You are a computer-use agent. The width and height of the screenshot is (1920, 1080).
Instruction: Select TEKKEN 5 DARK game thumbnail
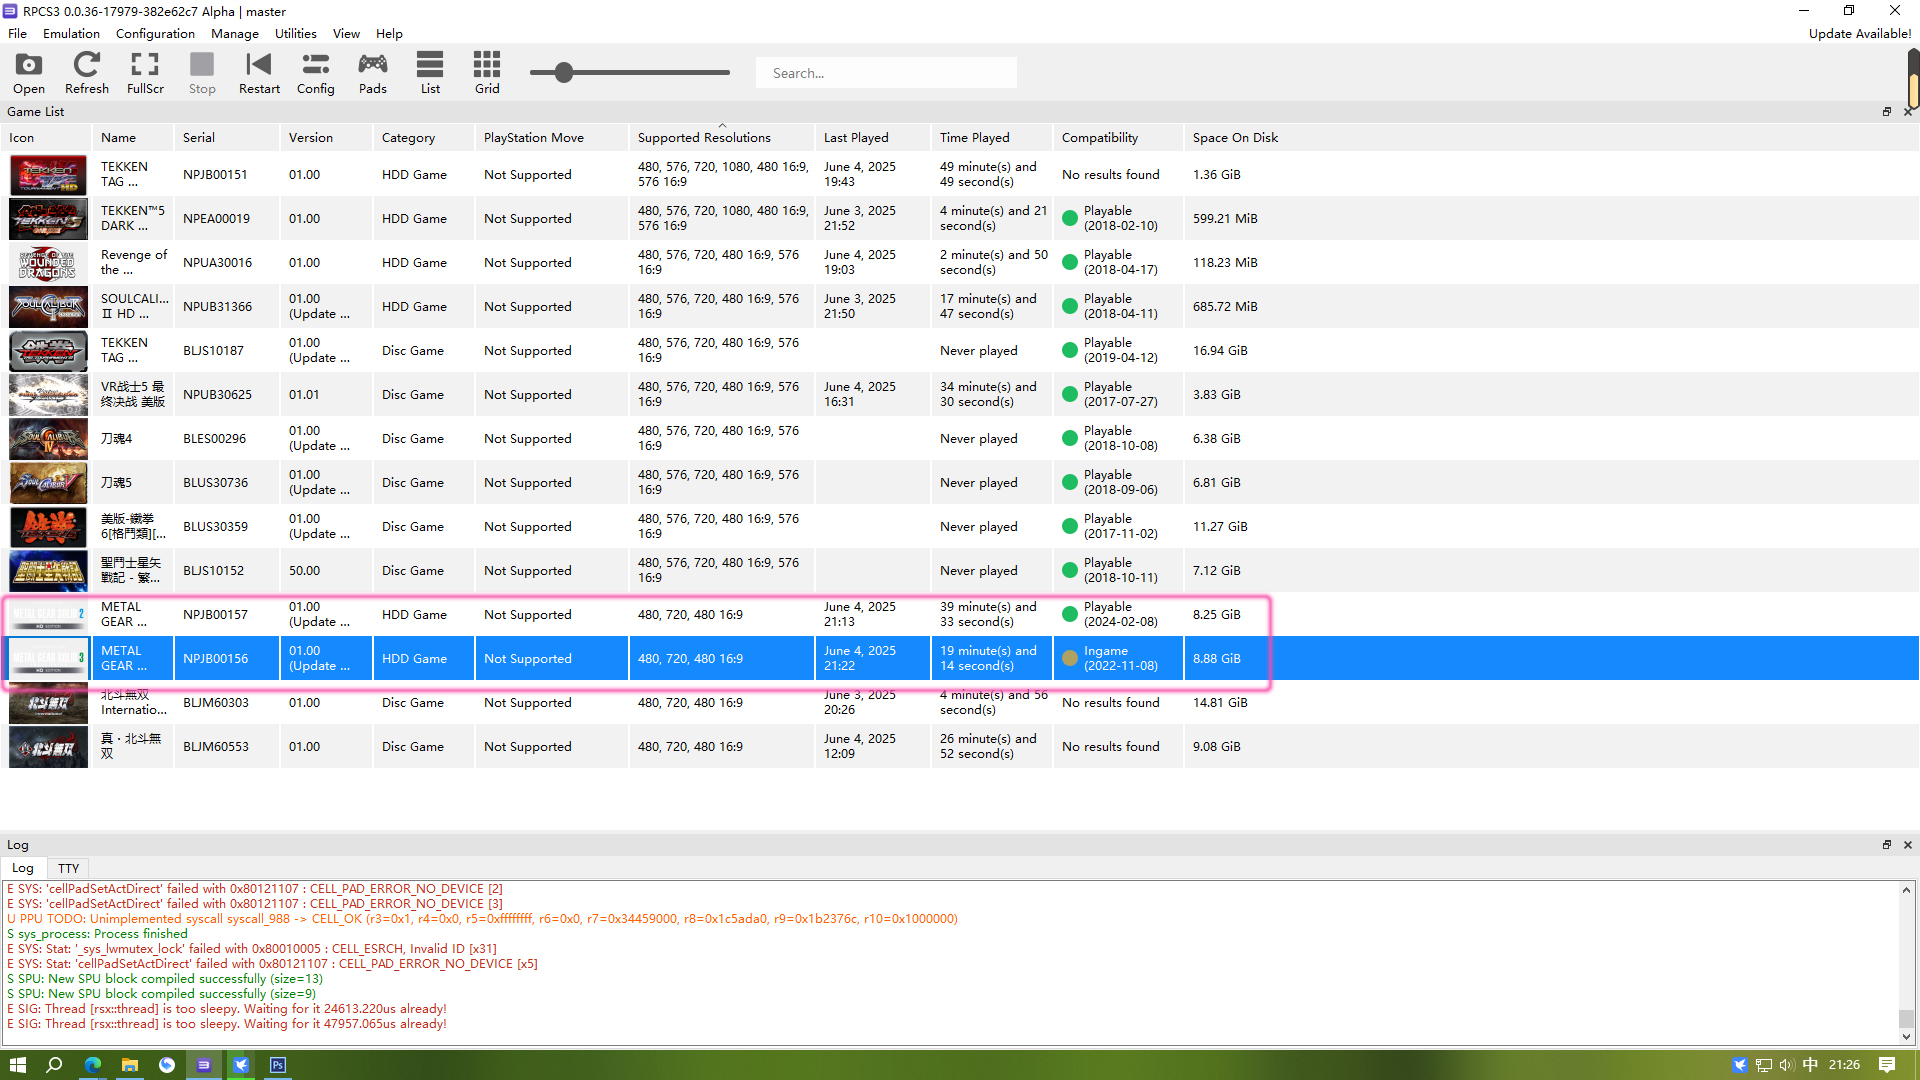click(x=48, y=219)
